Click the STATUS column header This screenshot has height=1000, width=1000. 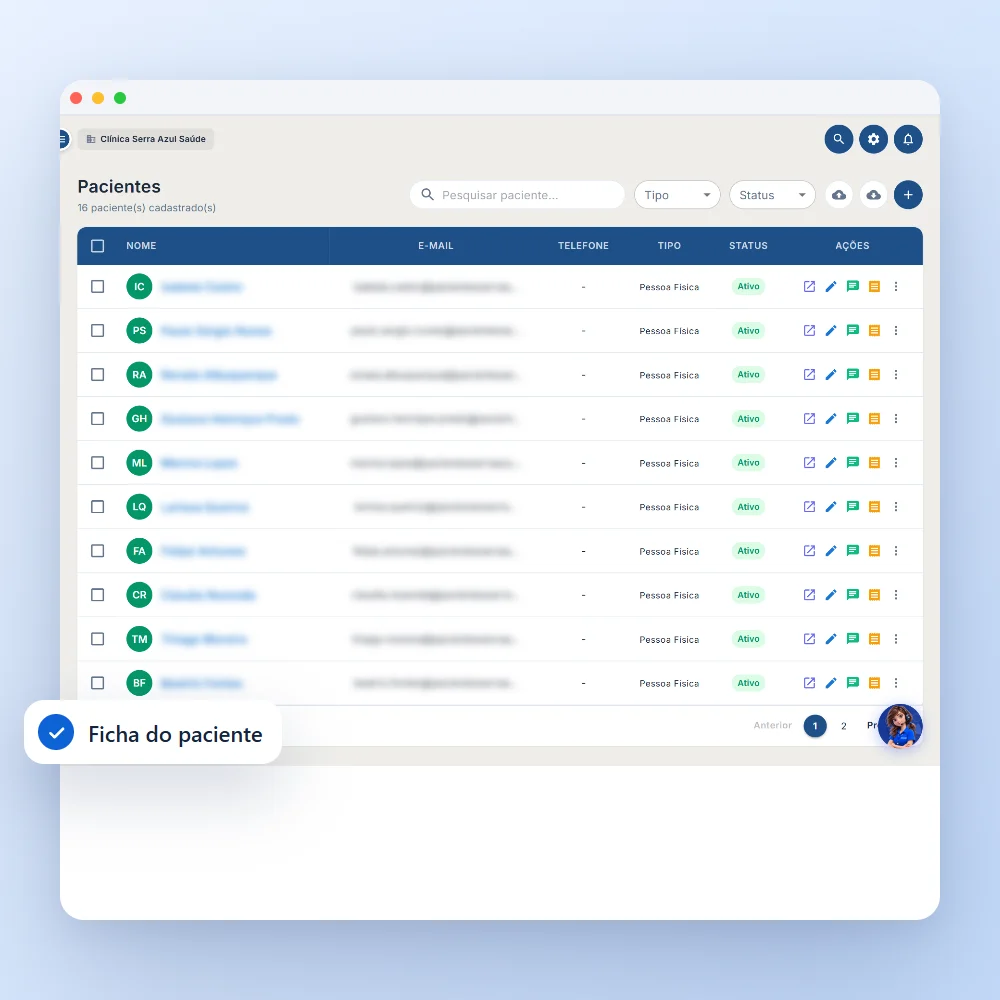pyautogui.click(x=749, y=246)
